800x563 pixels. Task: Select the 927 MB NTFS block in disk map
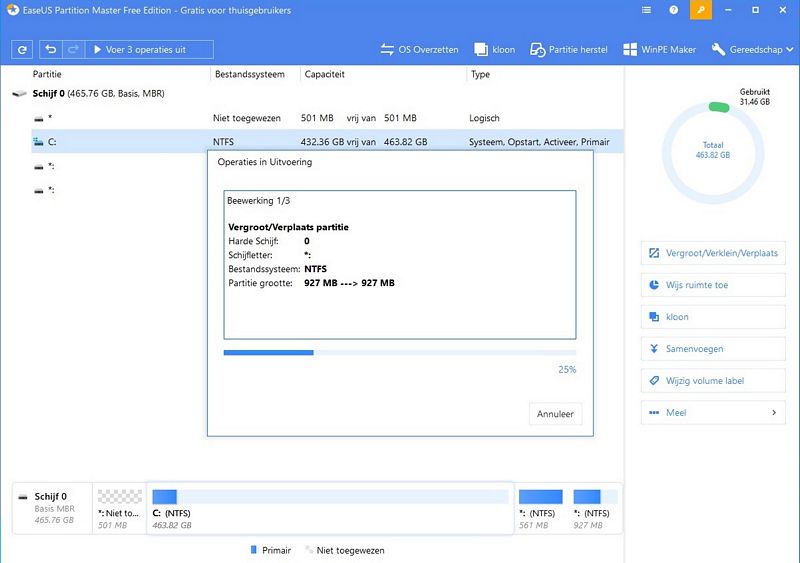click(595, 508)
